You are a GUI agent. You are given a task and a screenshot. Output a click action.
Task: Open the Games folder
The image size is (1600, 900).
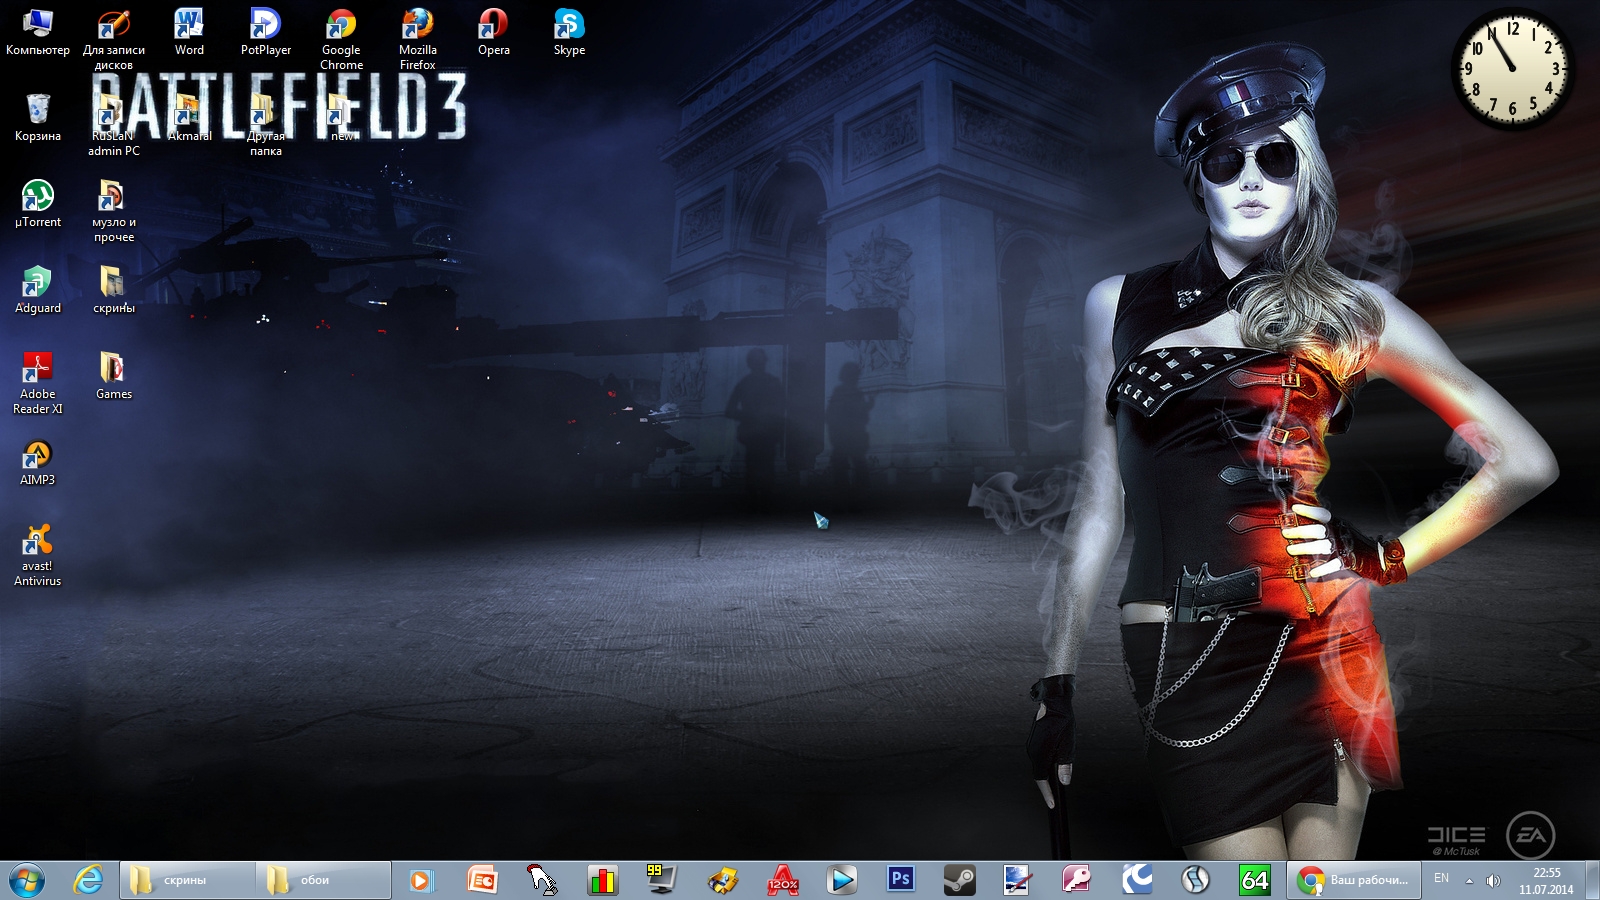[x=114, y=376]
